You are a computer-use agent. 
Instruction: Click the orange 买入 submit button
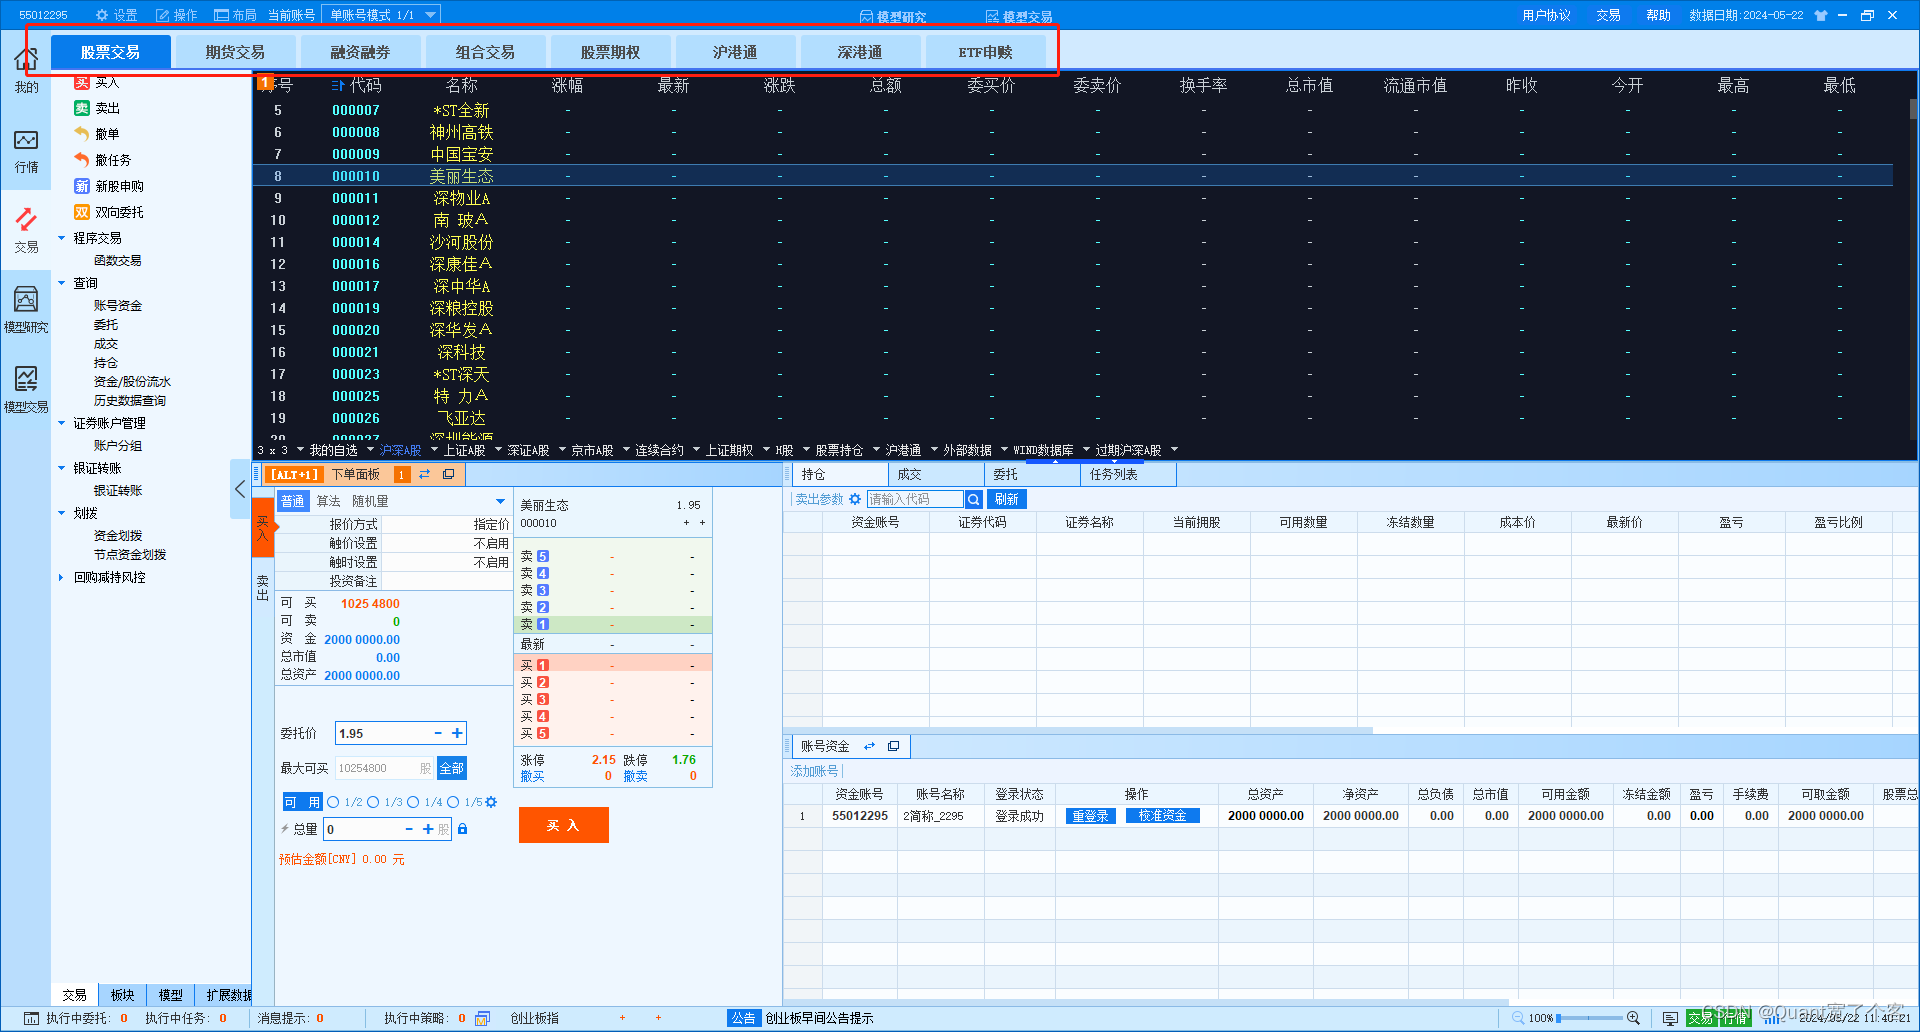pos(563,825)
